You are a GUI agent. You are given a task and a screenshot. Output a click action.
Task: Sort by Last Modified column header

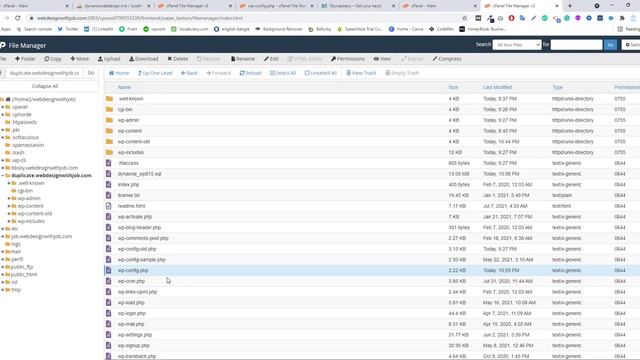497,87
